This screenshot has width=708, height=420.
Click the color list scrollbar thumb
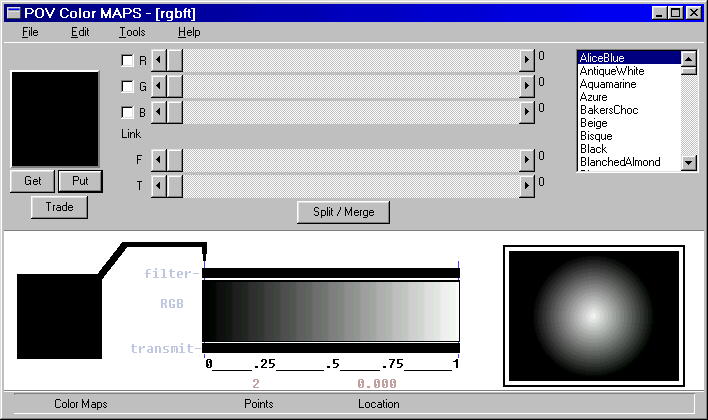[689, 70]
